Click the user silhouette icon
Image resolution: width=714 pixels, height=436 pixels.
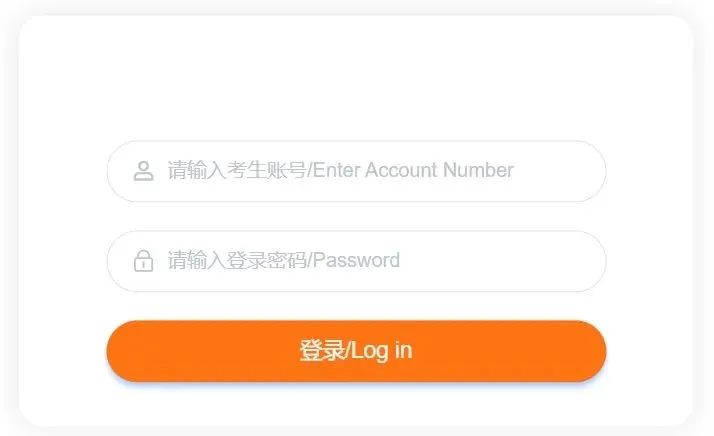(x=143, y=171)
